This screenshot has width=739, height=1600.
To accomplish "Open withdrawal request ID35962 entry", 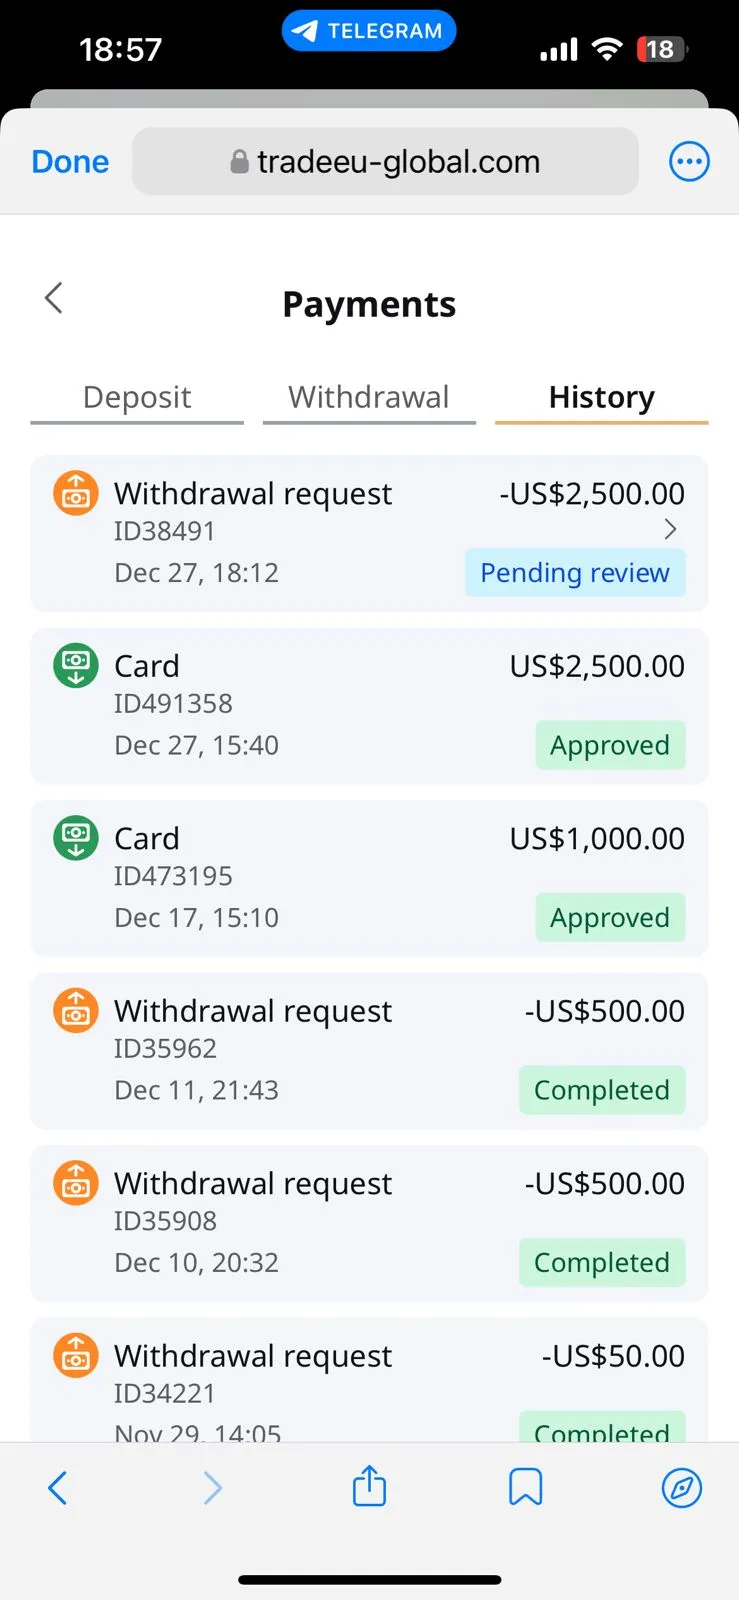I will pos(369,1051).
